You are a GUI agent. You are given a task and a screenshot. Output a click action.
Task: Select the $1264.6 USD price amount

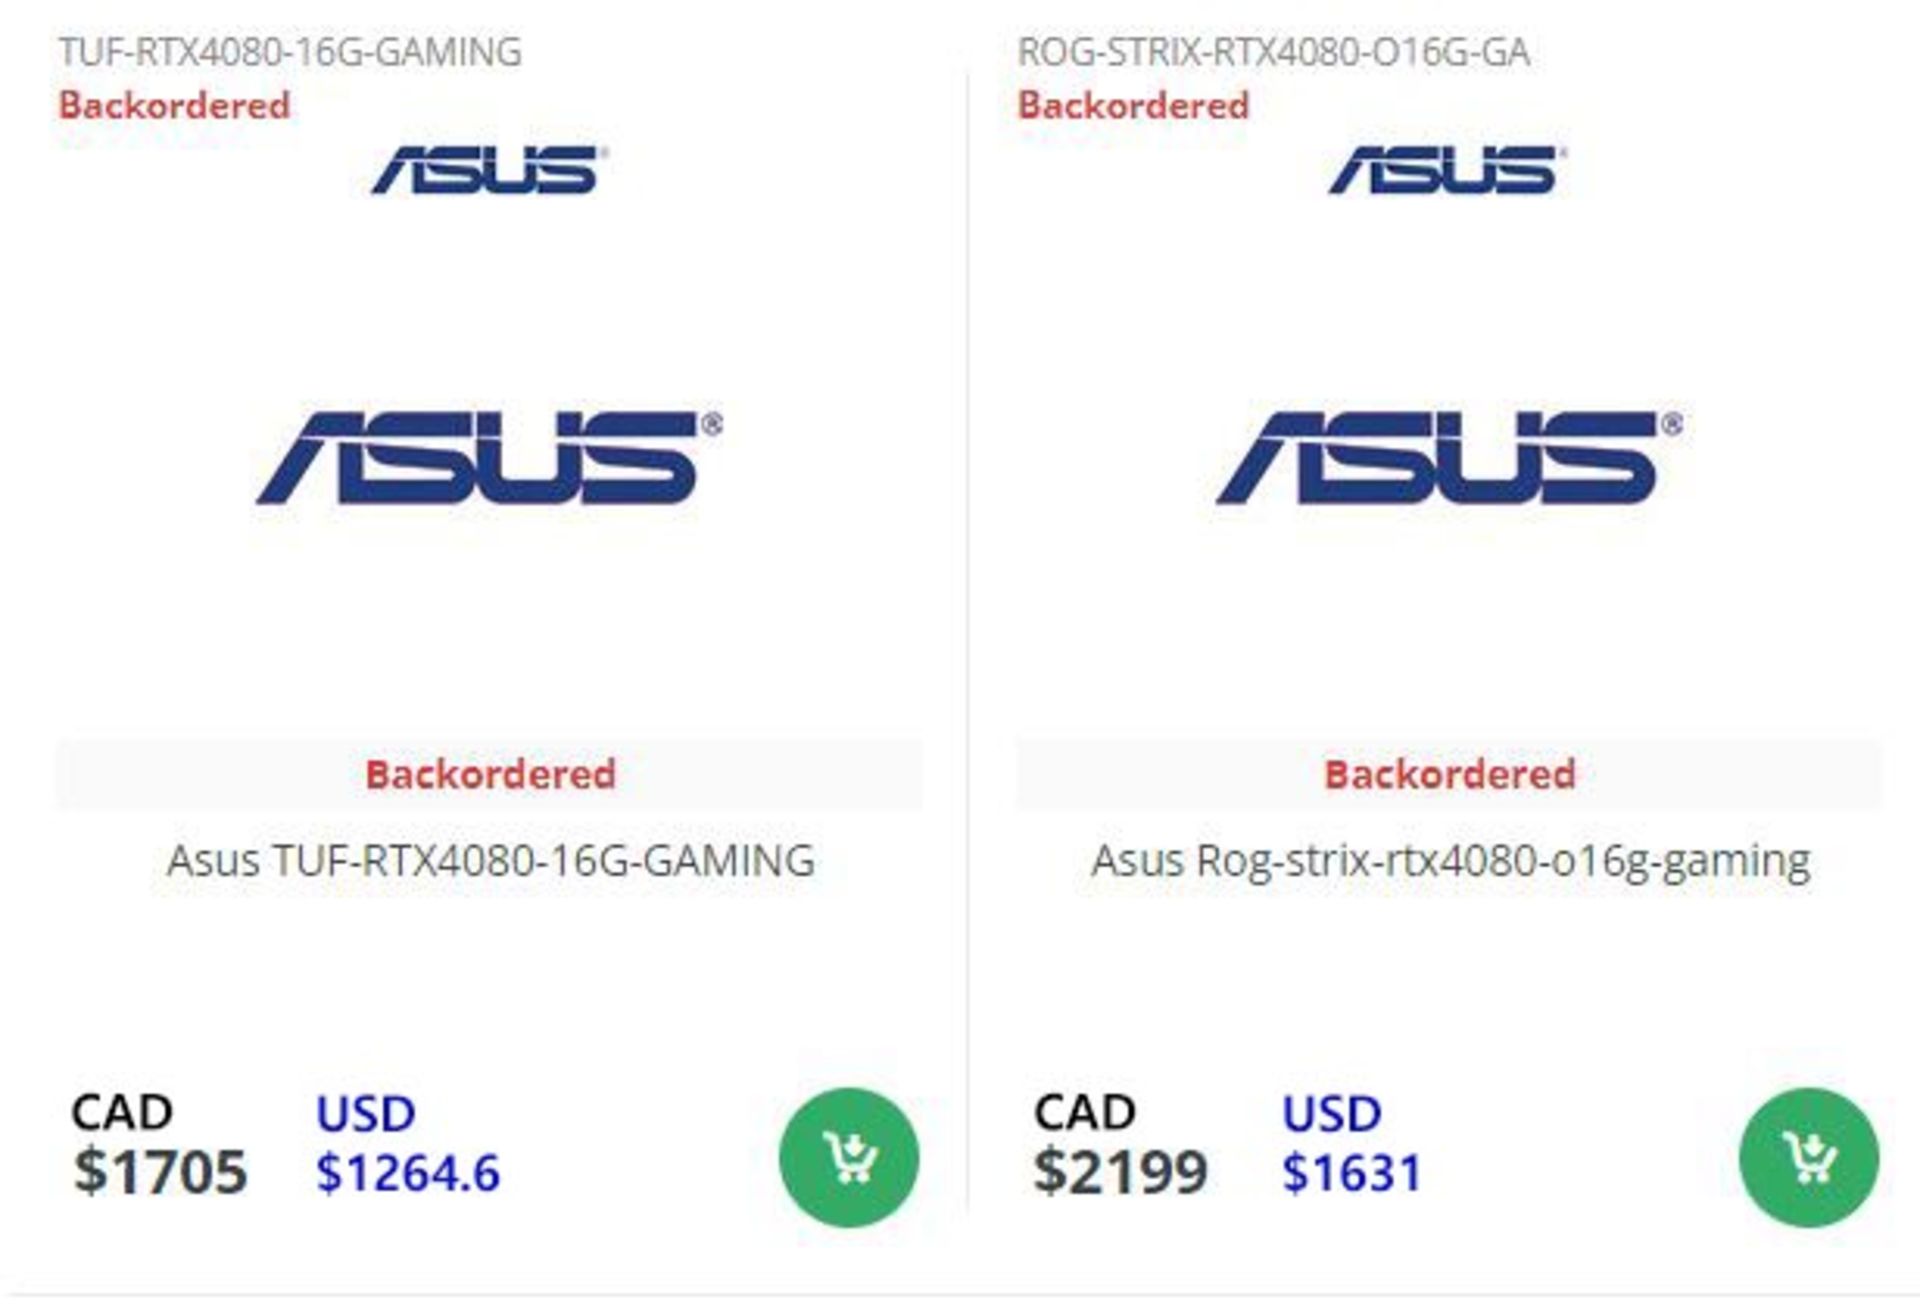408,1172
